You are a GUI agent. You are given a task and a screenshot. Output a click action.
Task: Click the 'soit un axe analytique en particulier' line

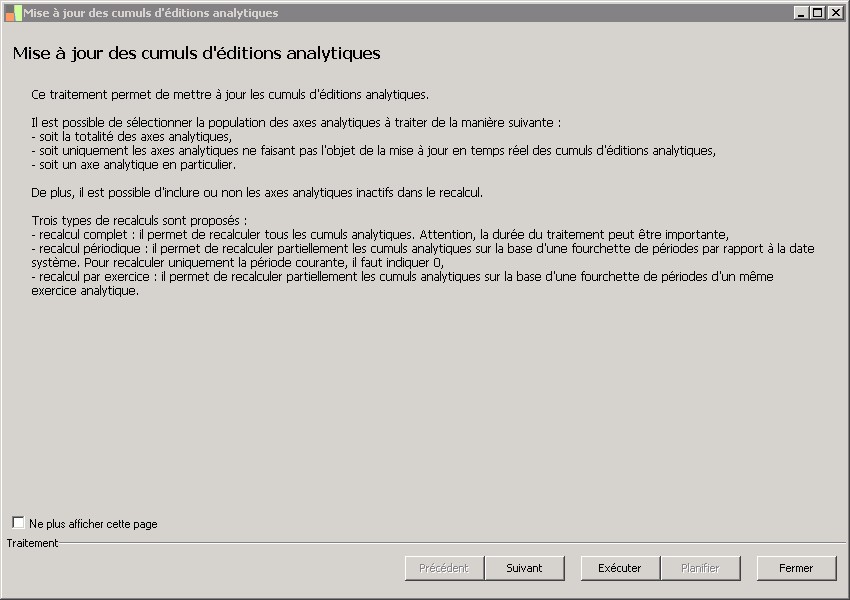click(x=134, y=165)
